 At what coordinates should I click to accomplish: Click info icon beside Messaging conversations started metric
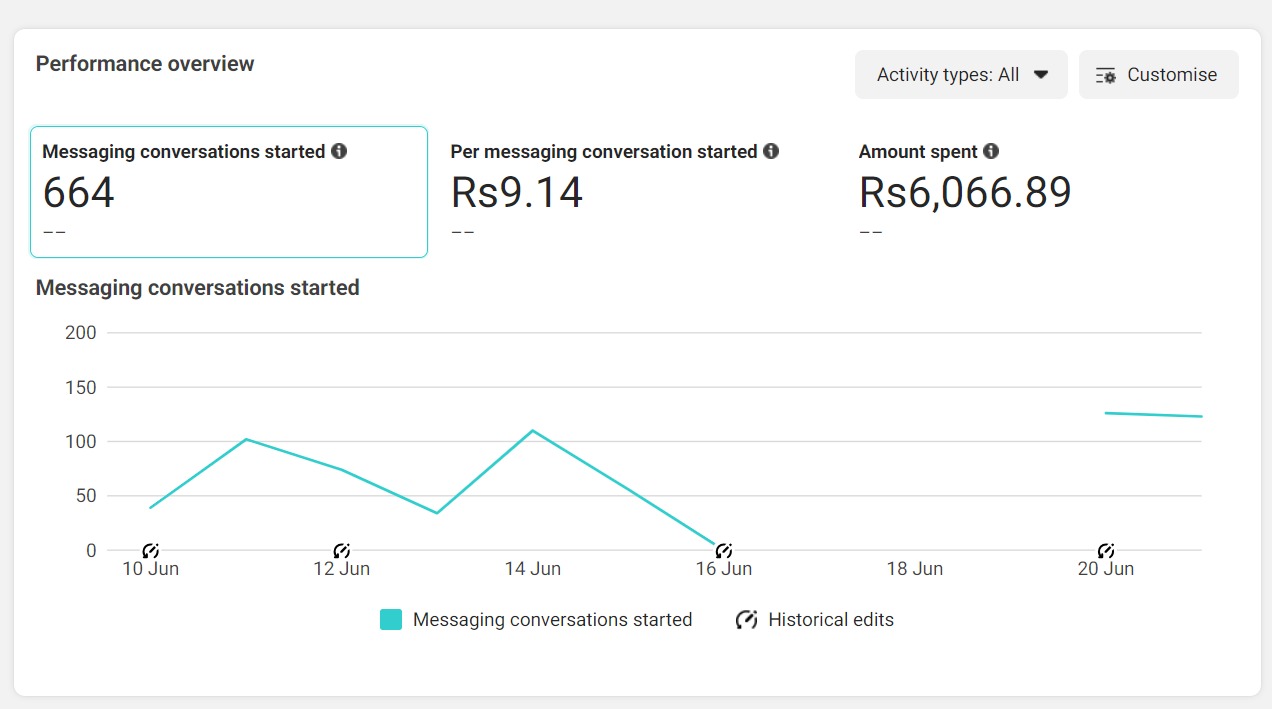339,152
